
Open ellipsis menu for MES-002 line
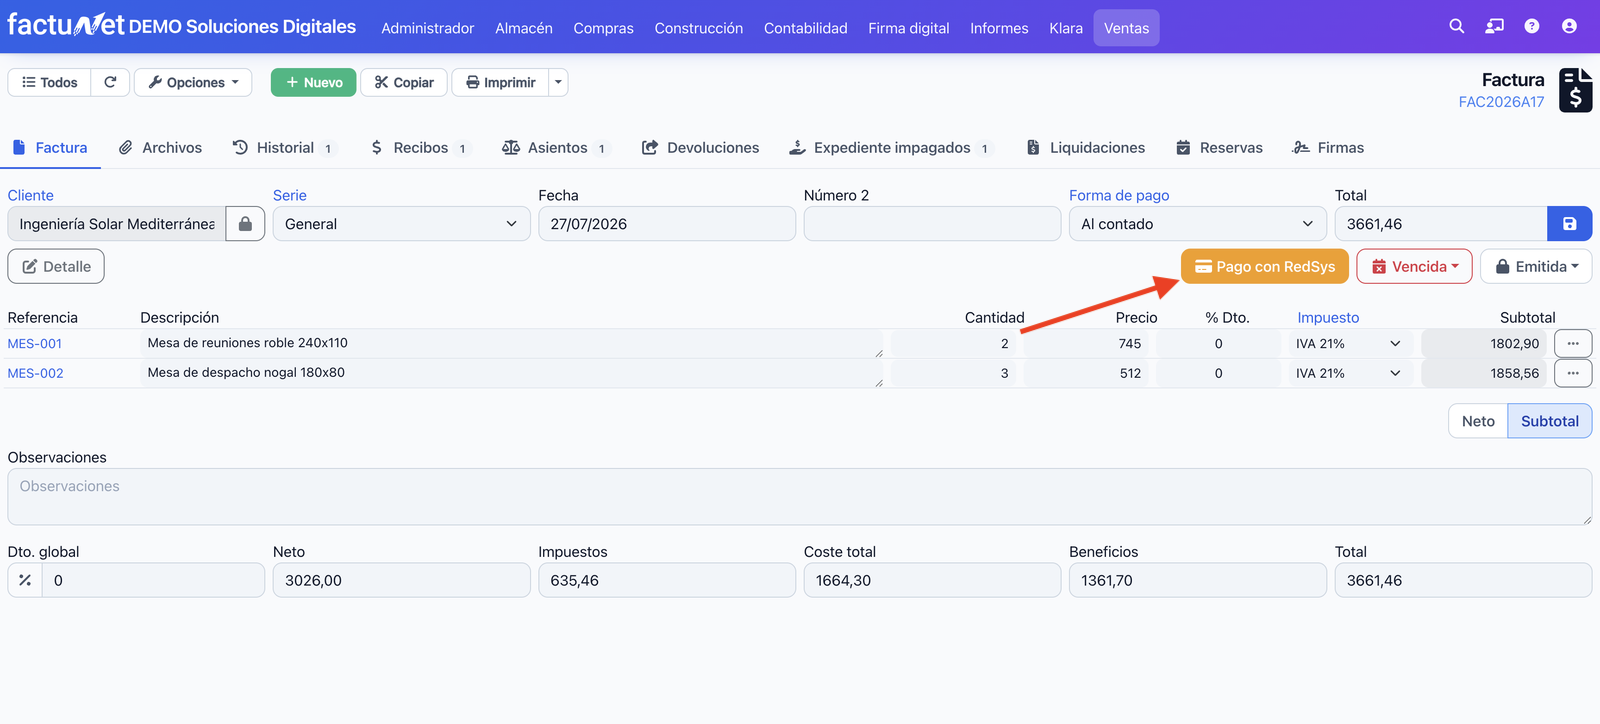(1573, 373)
